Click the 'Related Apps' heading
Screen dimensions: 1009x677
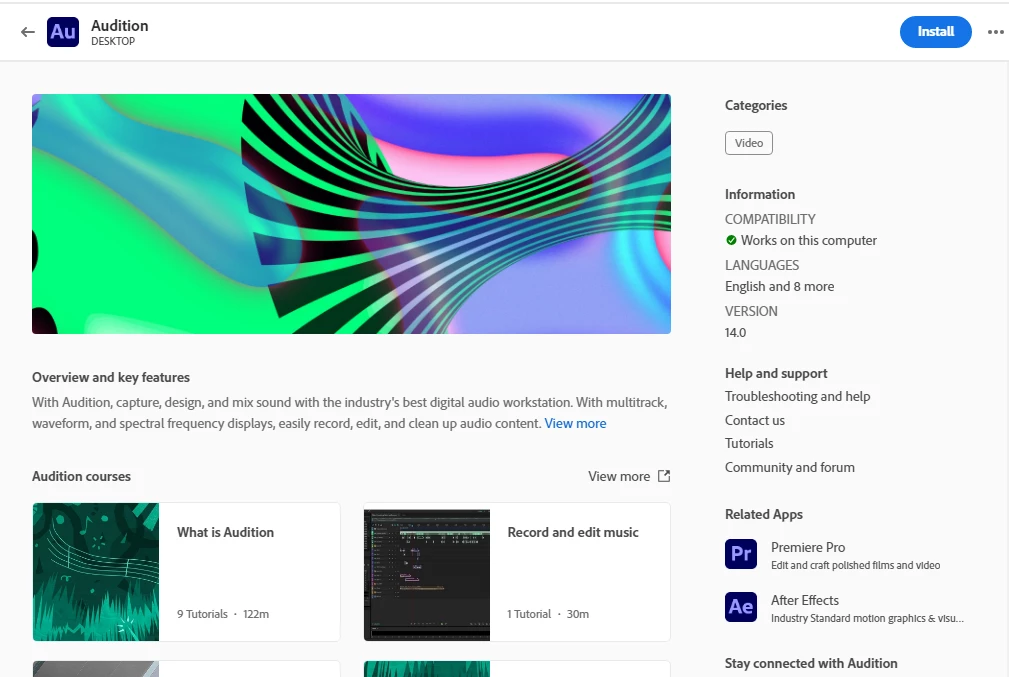764,514
